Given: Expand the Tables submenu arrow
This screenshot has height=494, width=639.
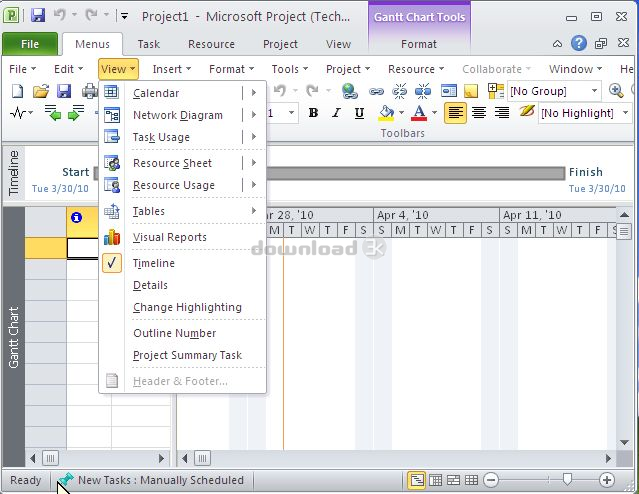Looking at the screenshot, I should click(253, 211).
